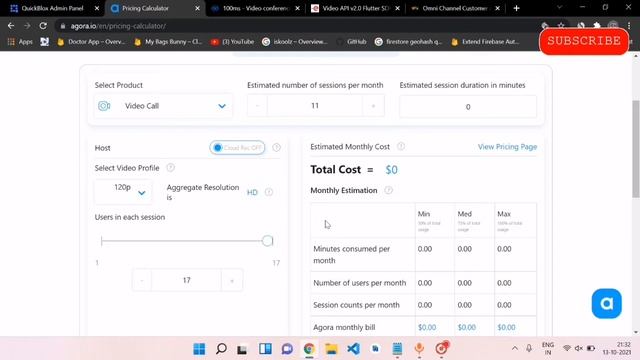Bookmark this page with the star icon
The width and height of the screenshot is (640, 360).
coord(561,25)
